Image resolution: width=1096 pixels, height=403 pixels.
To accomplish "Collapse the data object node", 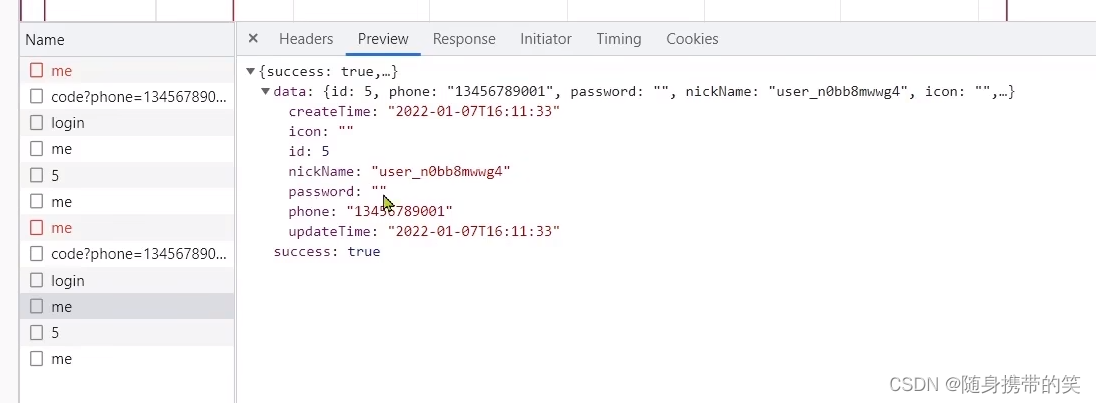I will coord(265,92).
